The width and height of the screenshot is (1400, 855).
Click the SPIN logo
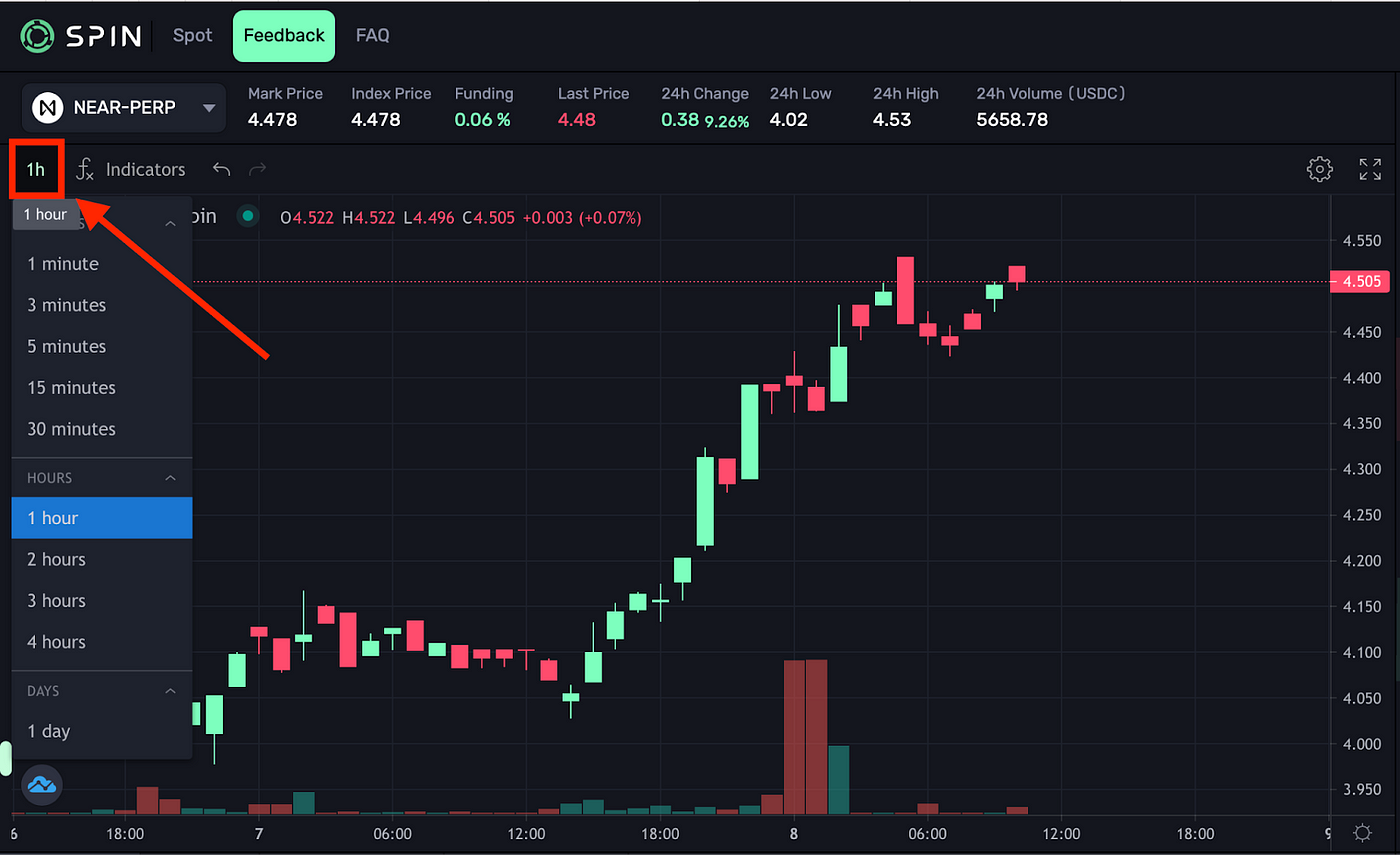click(82, 36)
